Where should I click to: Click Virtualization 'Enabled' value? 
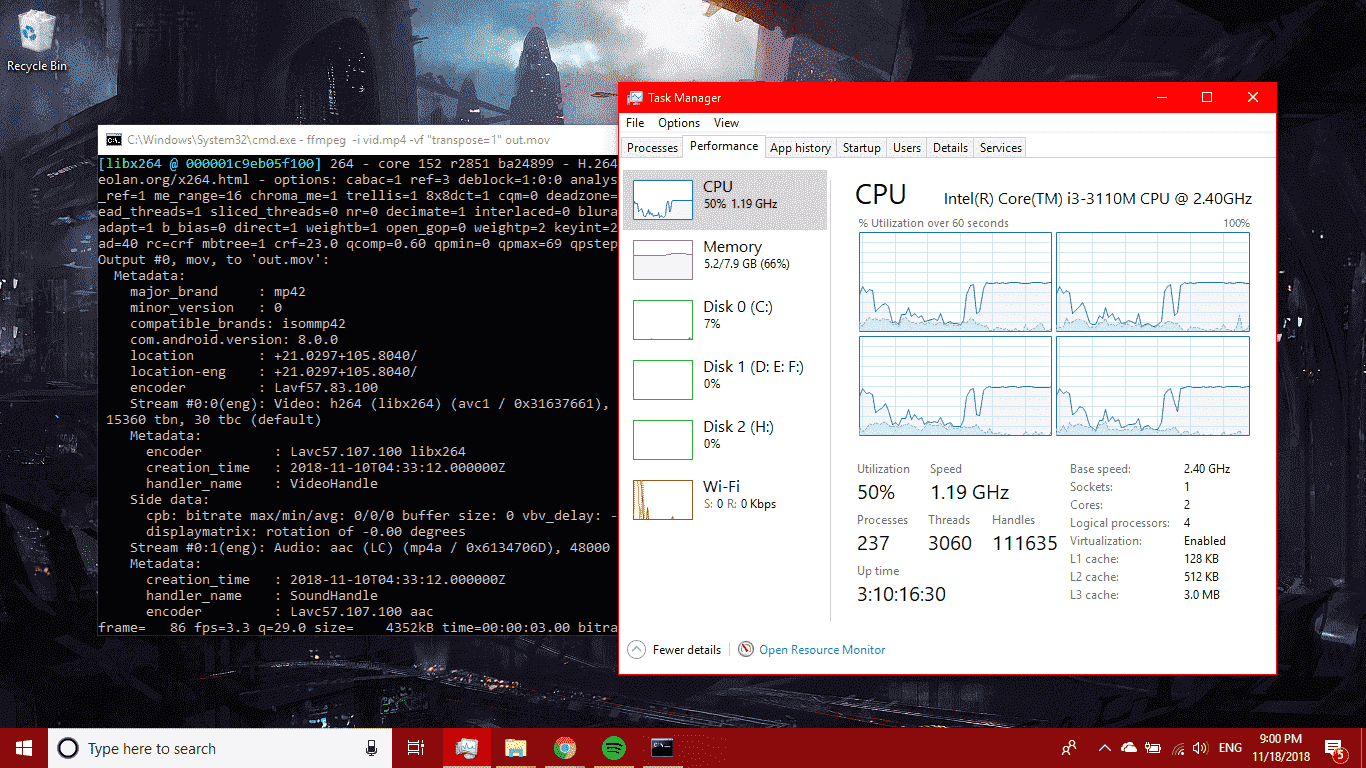point(1204,541)
